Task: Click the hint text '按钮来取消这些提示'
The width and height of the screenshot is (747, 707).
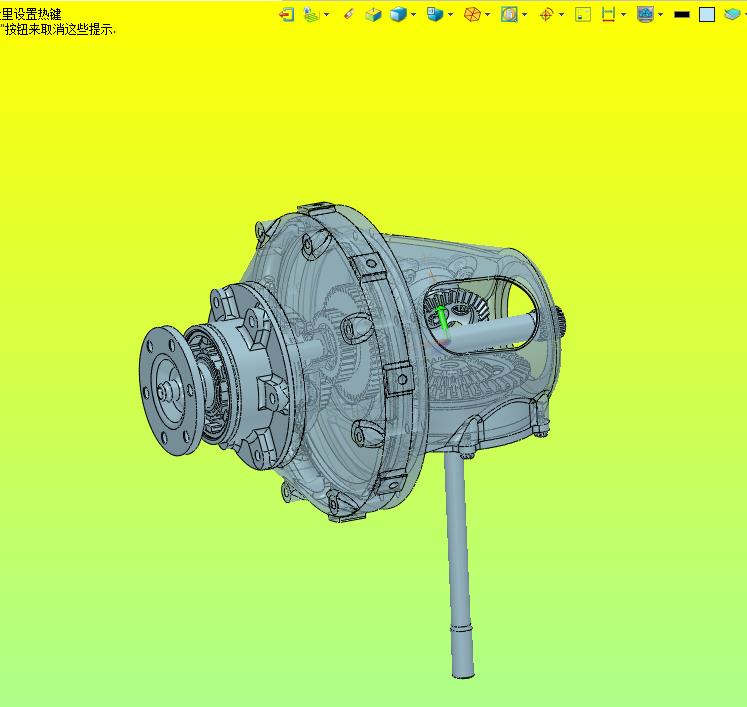Action: pyautogui.click(x=60, y=30)
